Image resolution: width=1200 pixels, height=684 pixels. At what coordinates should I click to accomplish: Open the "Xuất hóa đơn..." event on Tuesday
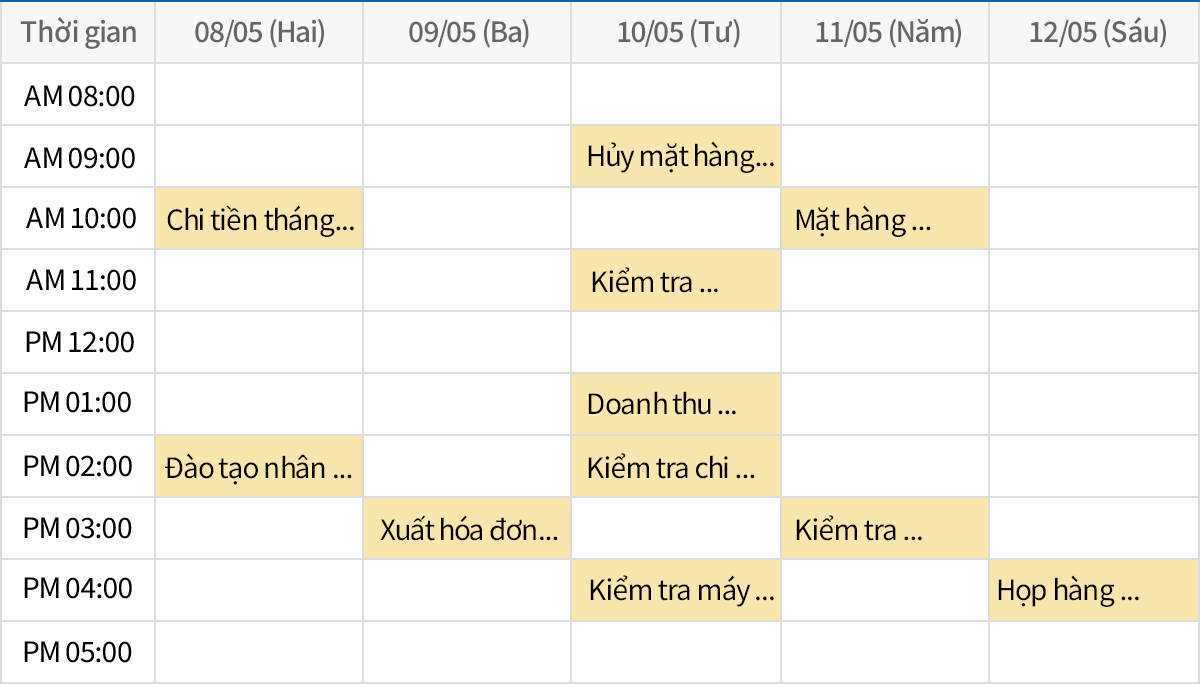467,529
